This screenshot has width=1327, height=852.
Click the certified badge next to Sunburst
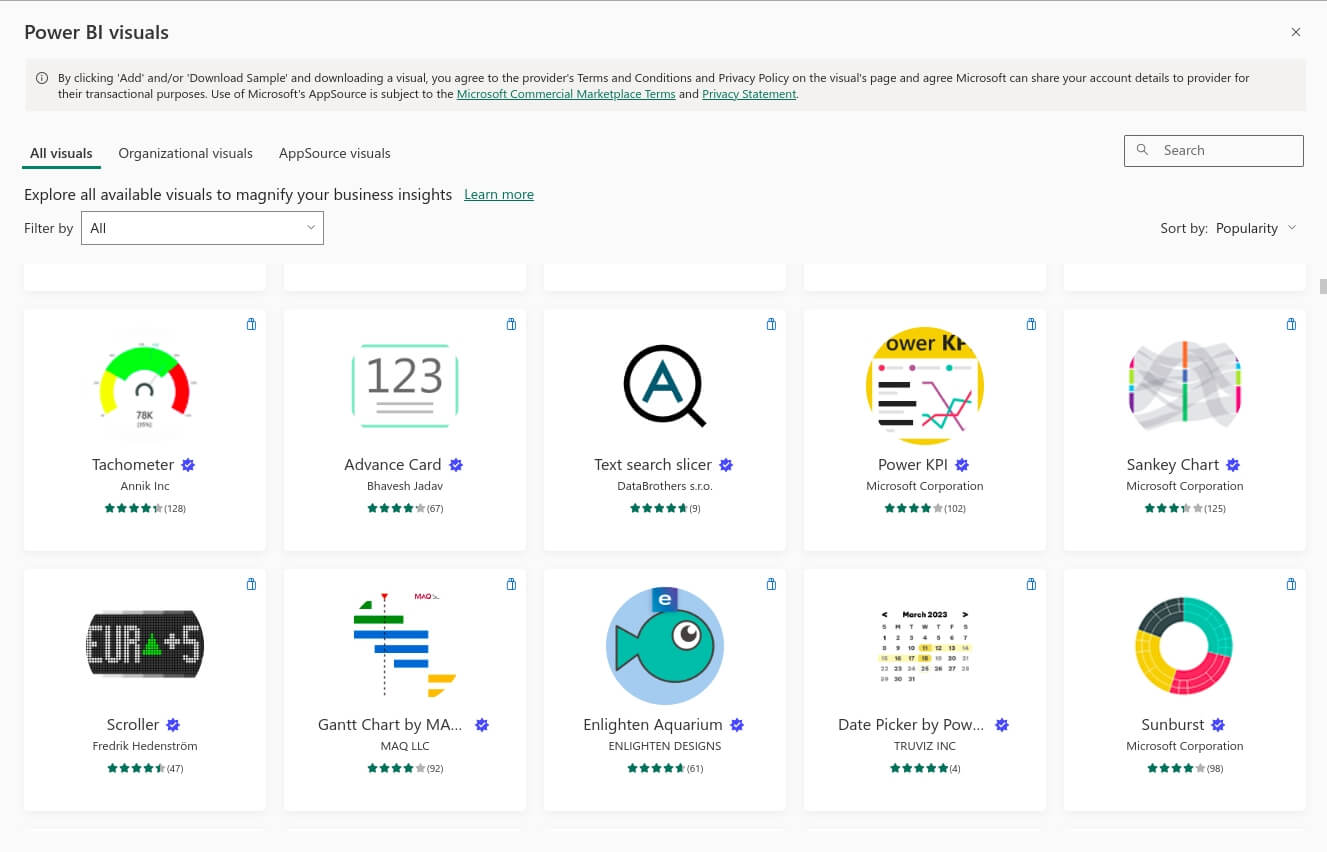pos(1218,725)
